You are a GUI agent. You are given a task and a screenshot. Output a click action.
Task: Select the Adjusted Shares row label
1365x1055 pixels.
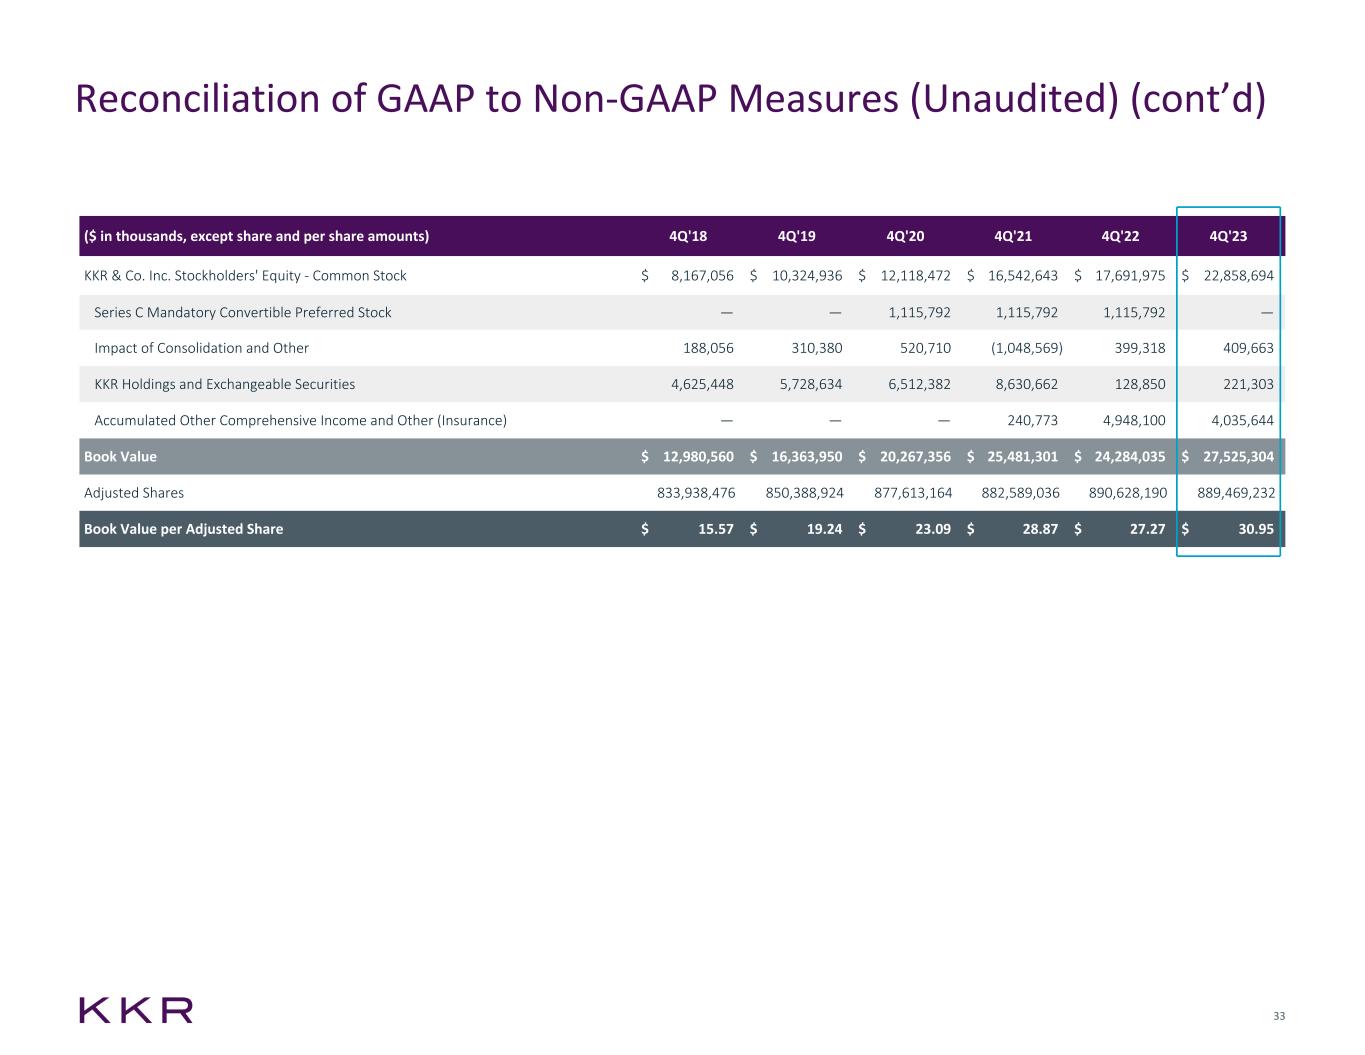point(134,493)
